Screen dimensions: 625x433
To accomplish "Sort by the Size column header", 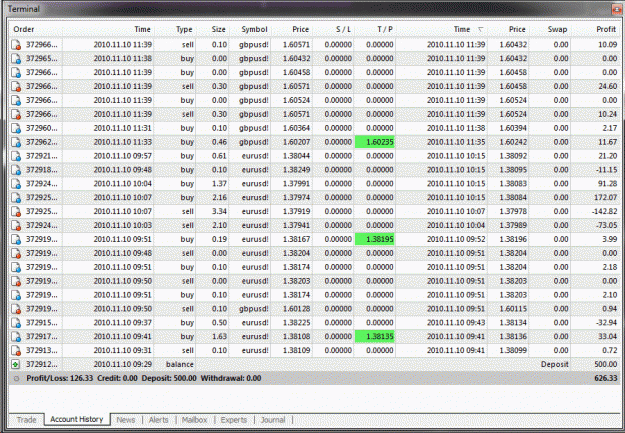I will 218,30.
